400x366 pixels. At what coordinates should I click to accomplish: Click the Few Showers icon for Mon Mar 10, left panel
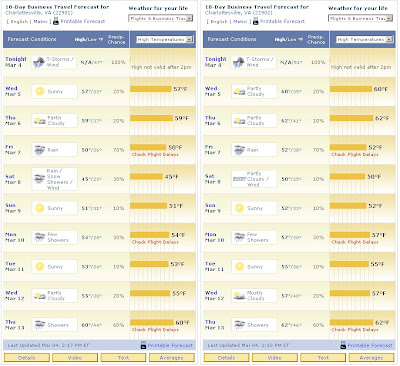pos(40,237)
